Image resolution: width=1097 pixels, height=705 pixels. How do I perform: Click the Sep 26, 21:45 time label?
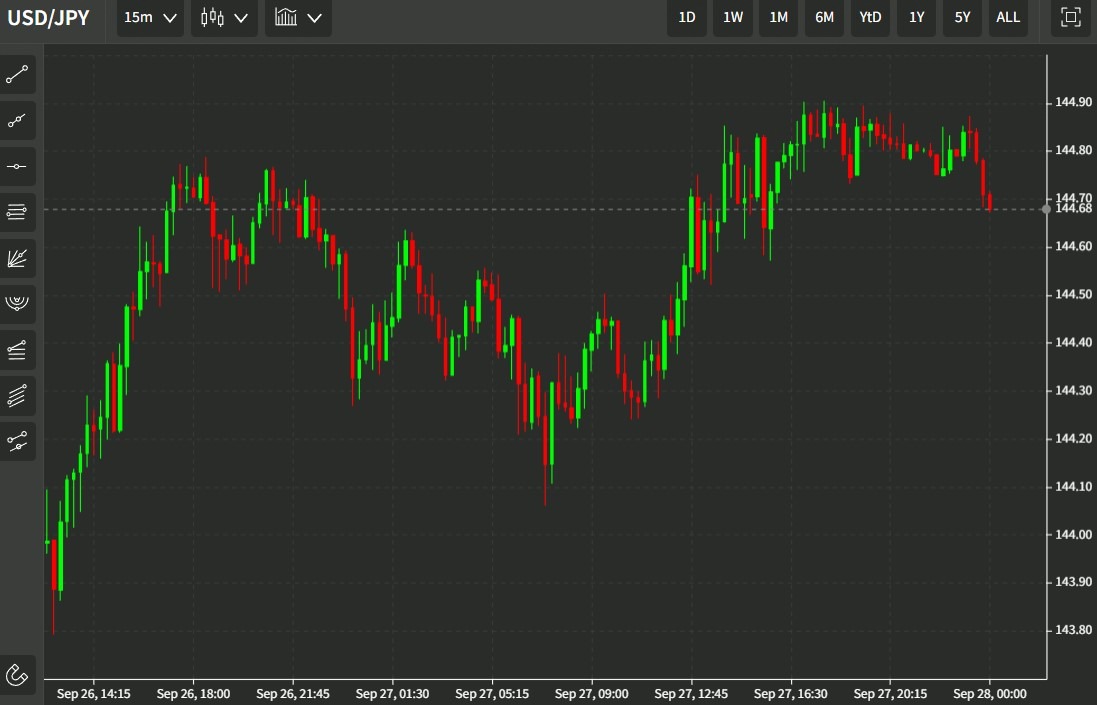pos(292,694)
